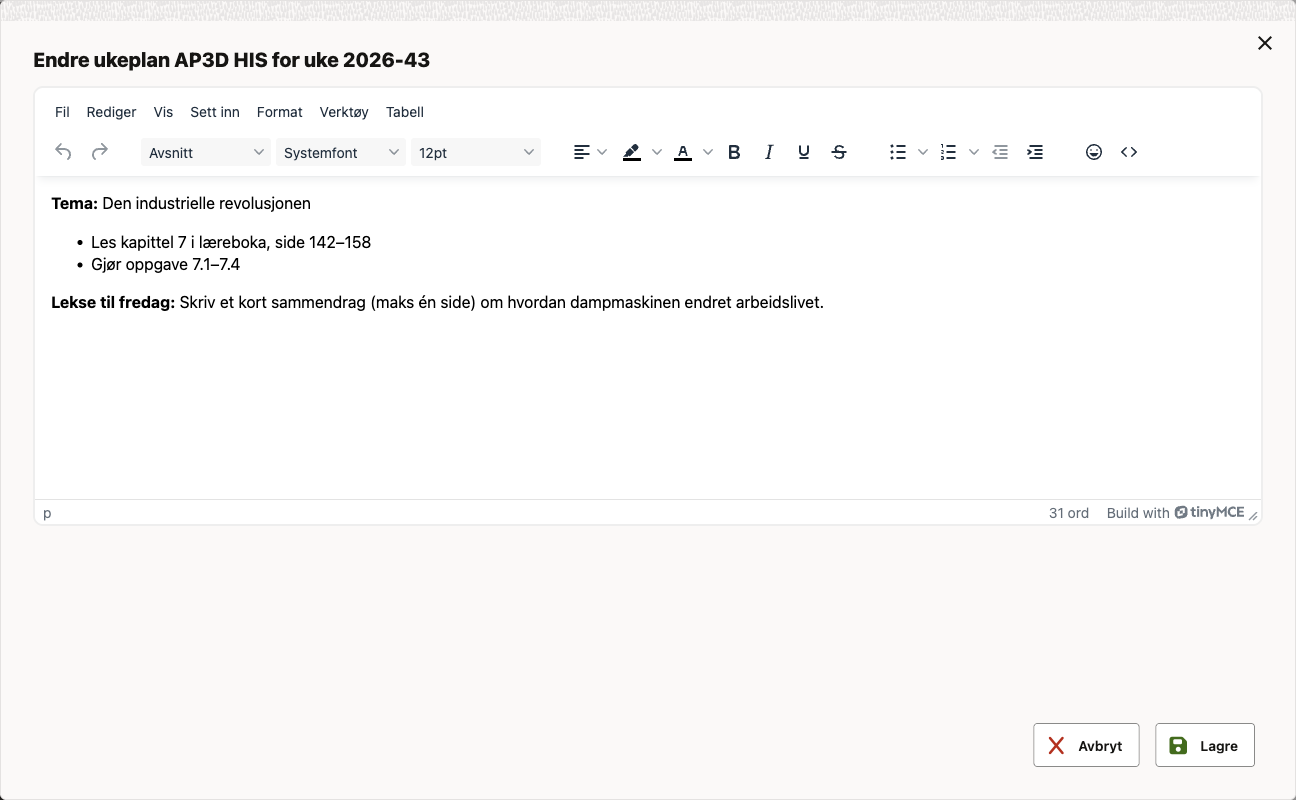Click the p element path in statusbar
This screenshot has width=1296, height=800.
pyautogui.click(x=47, y=513)
